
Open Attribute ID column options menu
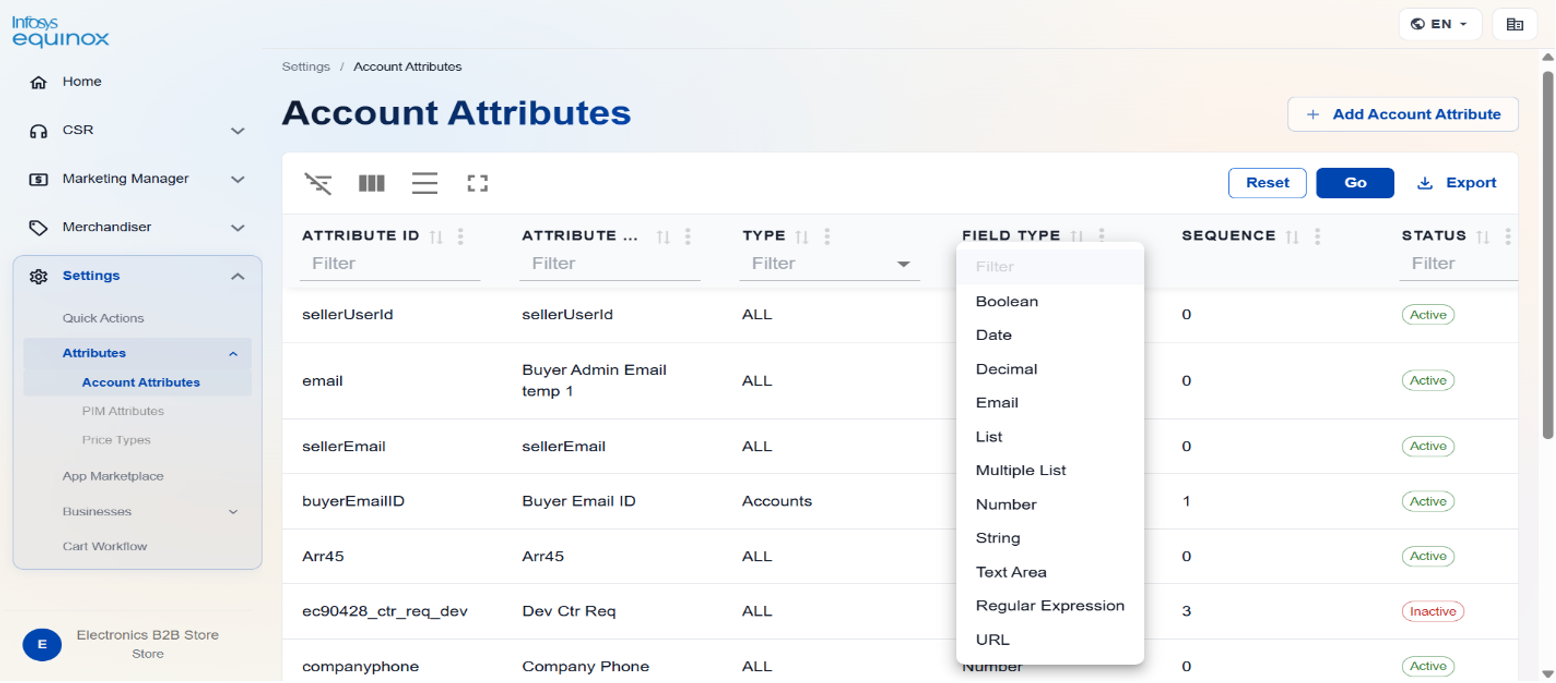461,237
